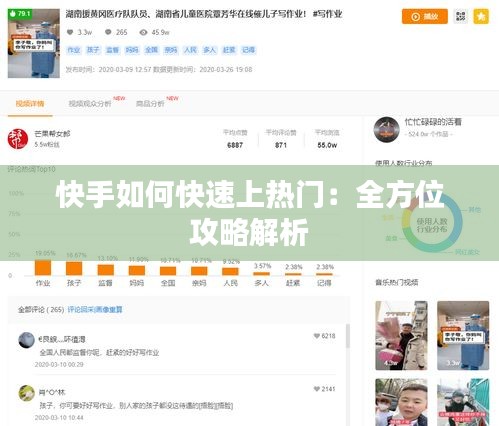The image size is (499, 426).
Task: Open the blue protective suit thumbnail 3.3w
Action: point(463,335)
